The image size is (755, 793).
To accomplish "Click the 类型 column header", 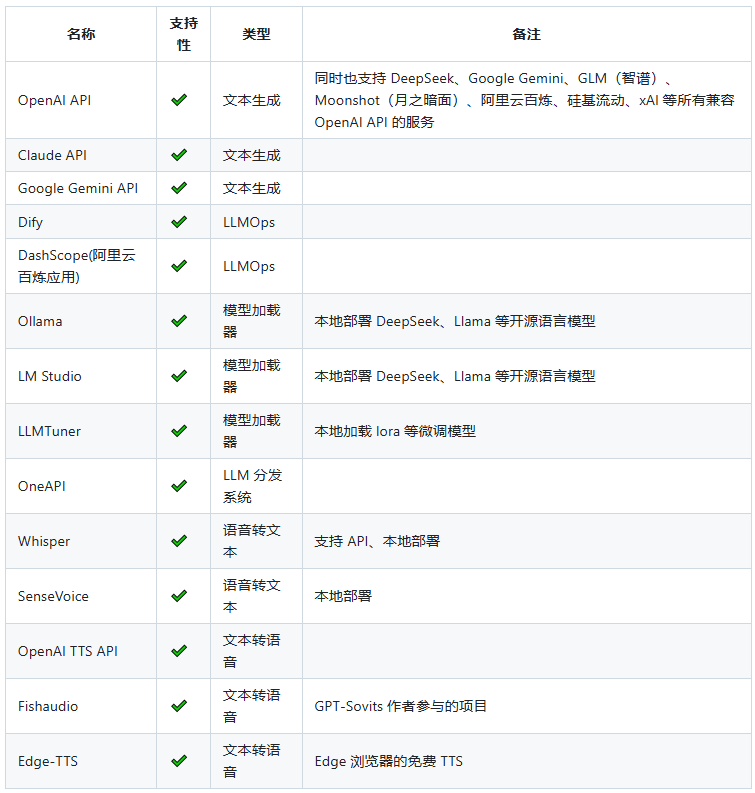I will pyautogui.click(x=256, y=34).
